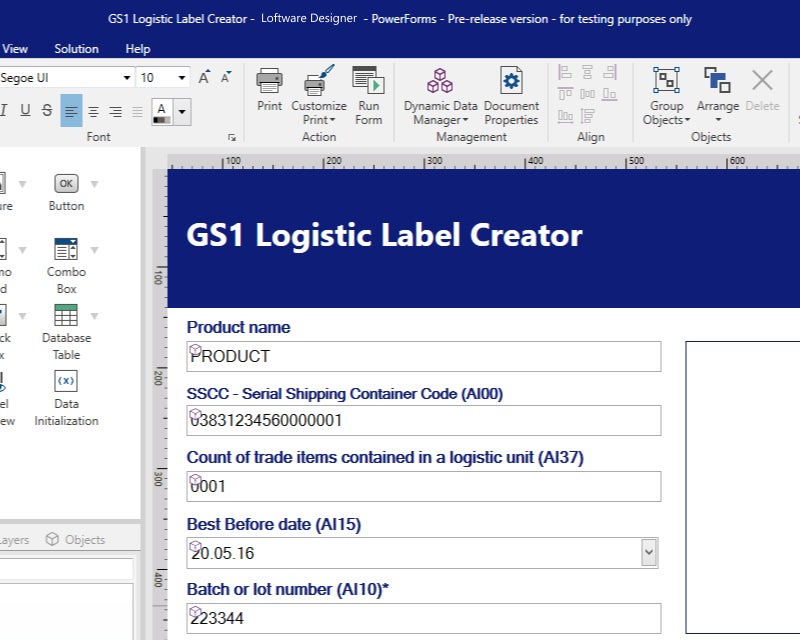
Task: Expand the font size dropdown
Action: point(182,78)
